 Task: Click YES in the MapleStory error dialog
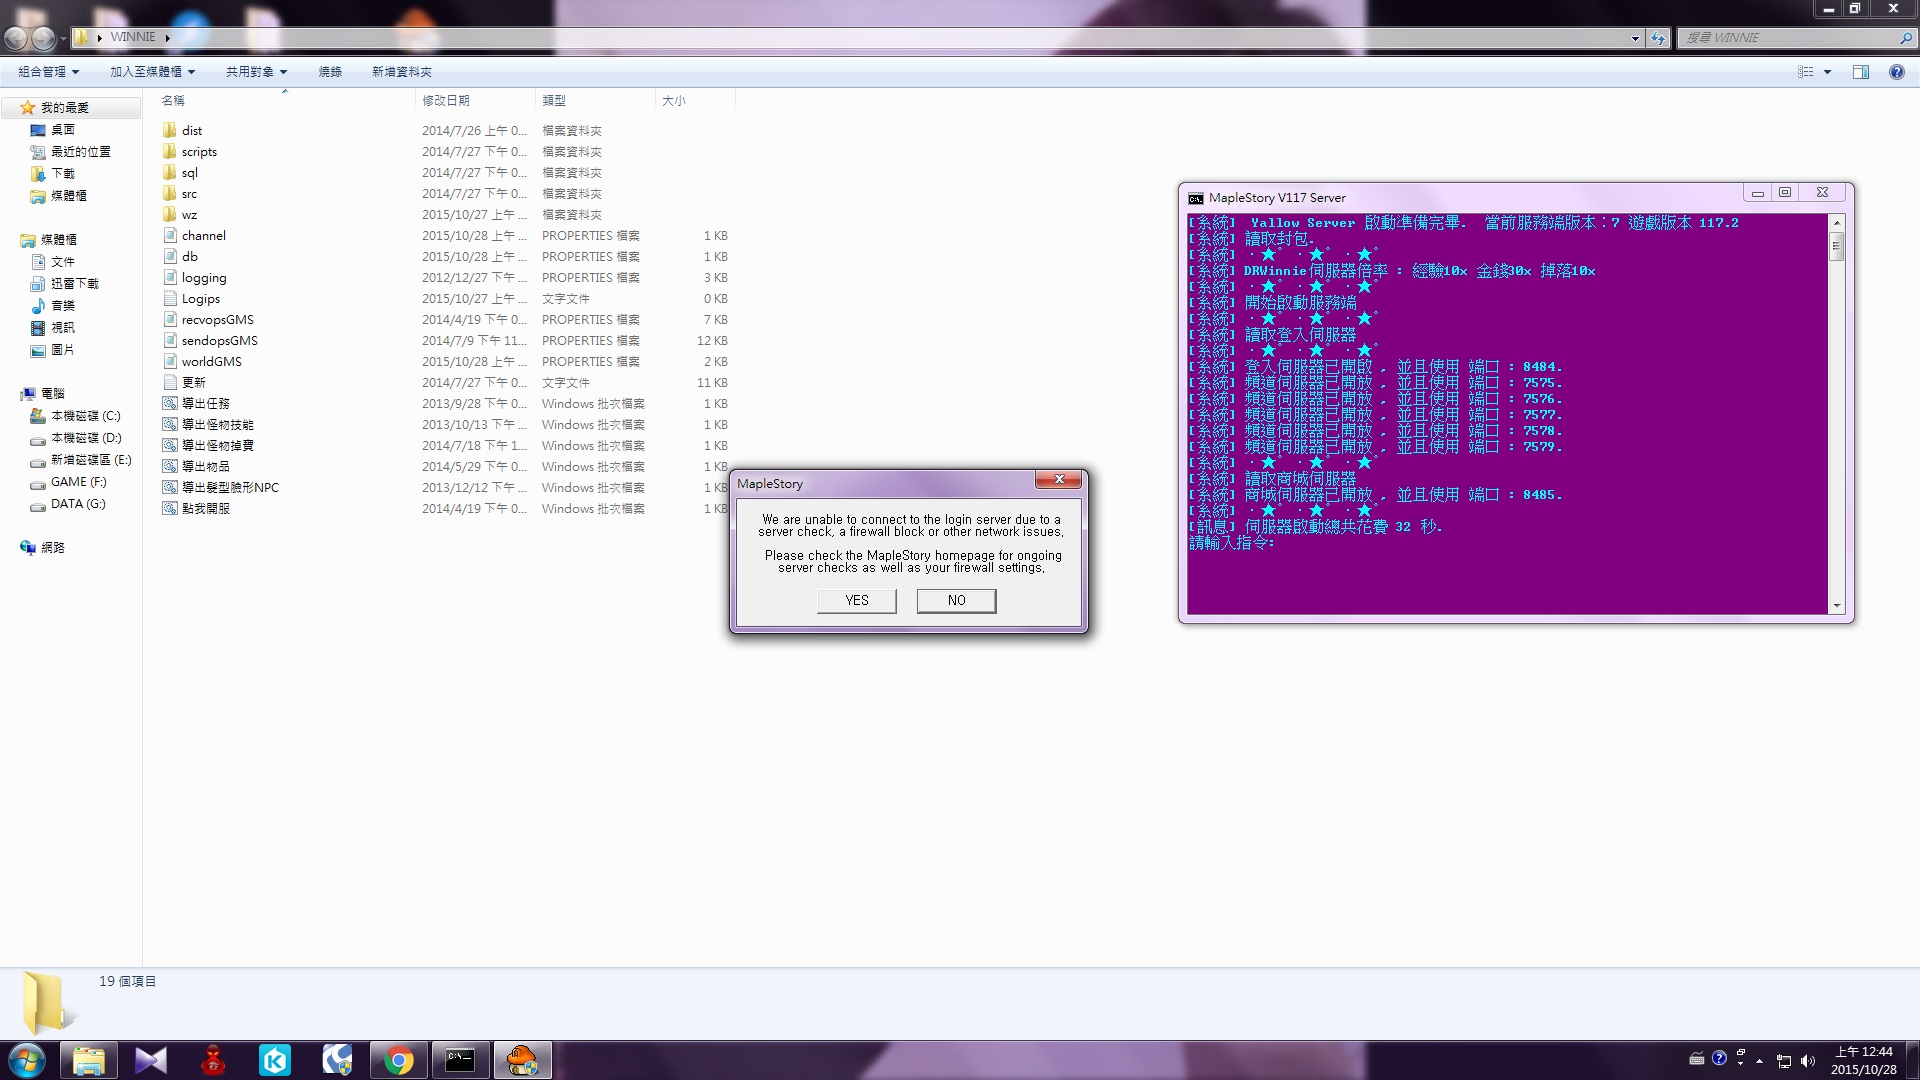click(856, 600)
